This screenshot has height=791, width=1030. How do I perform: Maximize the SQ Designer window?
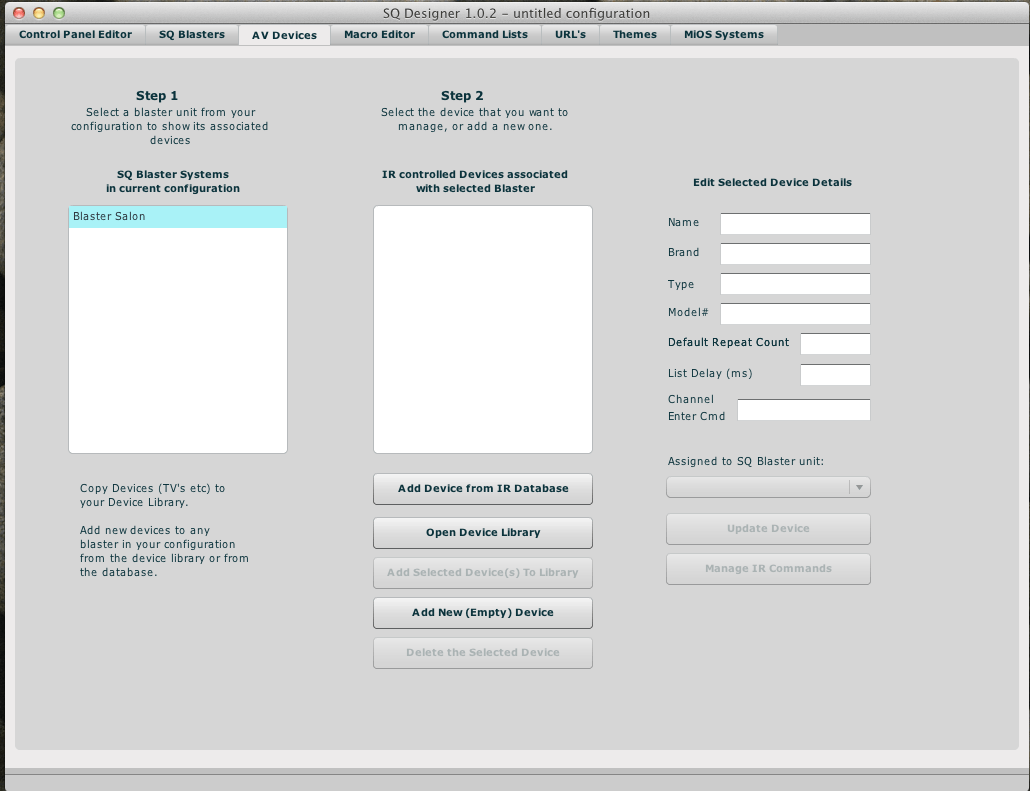tap(59, 13)
